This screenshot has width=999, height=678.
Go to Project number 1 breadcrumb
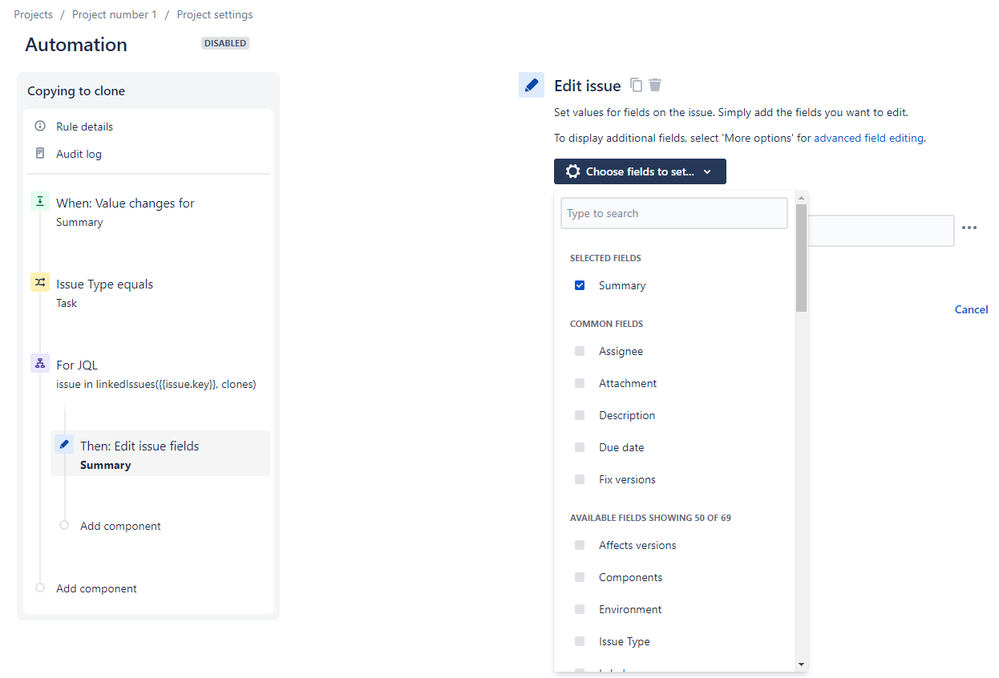pyautogui.click(x=114, y=14)
